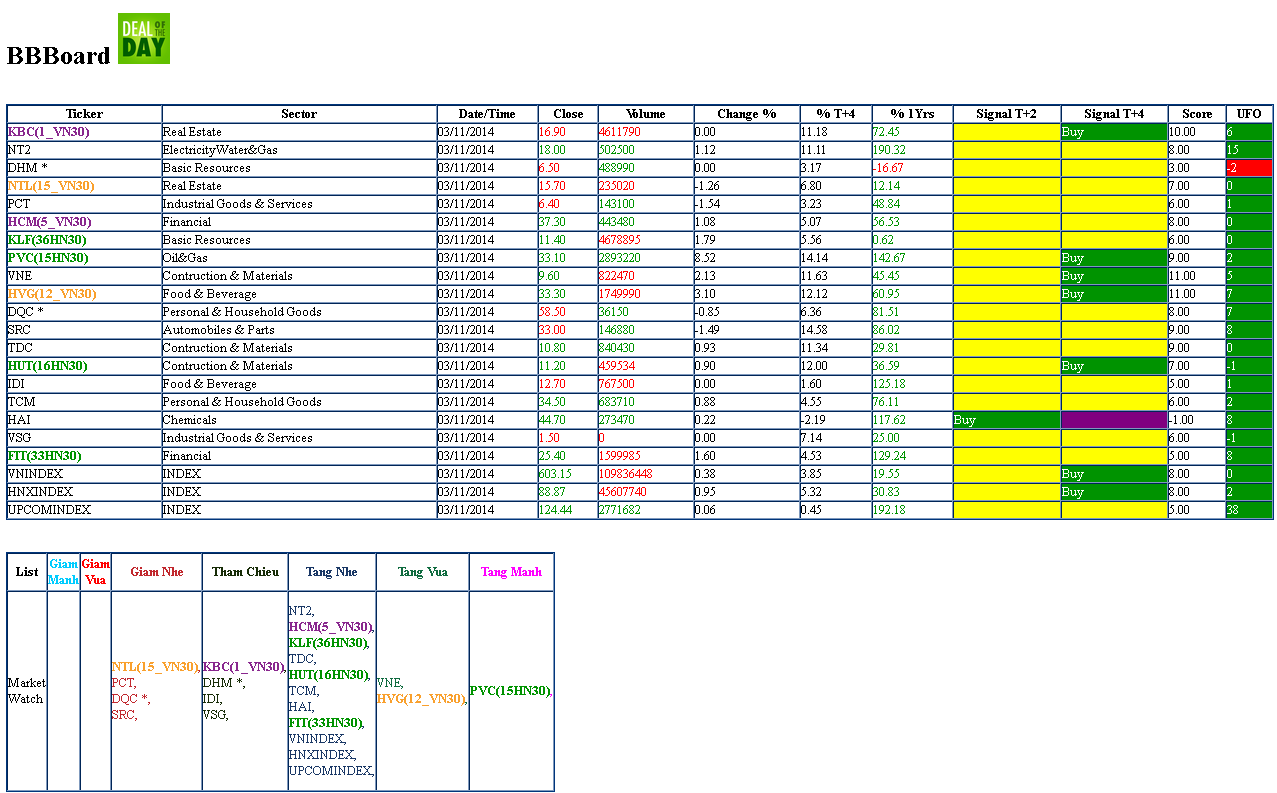Click VNE in the Tang Vua list
The width and height of the screenshot is (1277, 793).
tap(389, 683)
